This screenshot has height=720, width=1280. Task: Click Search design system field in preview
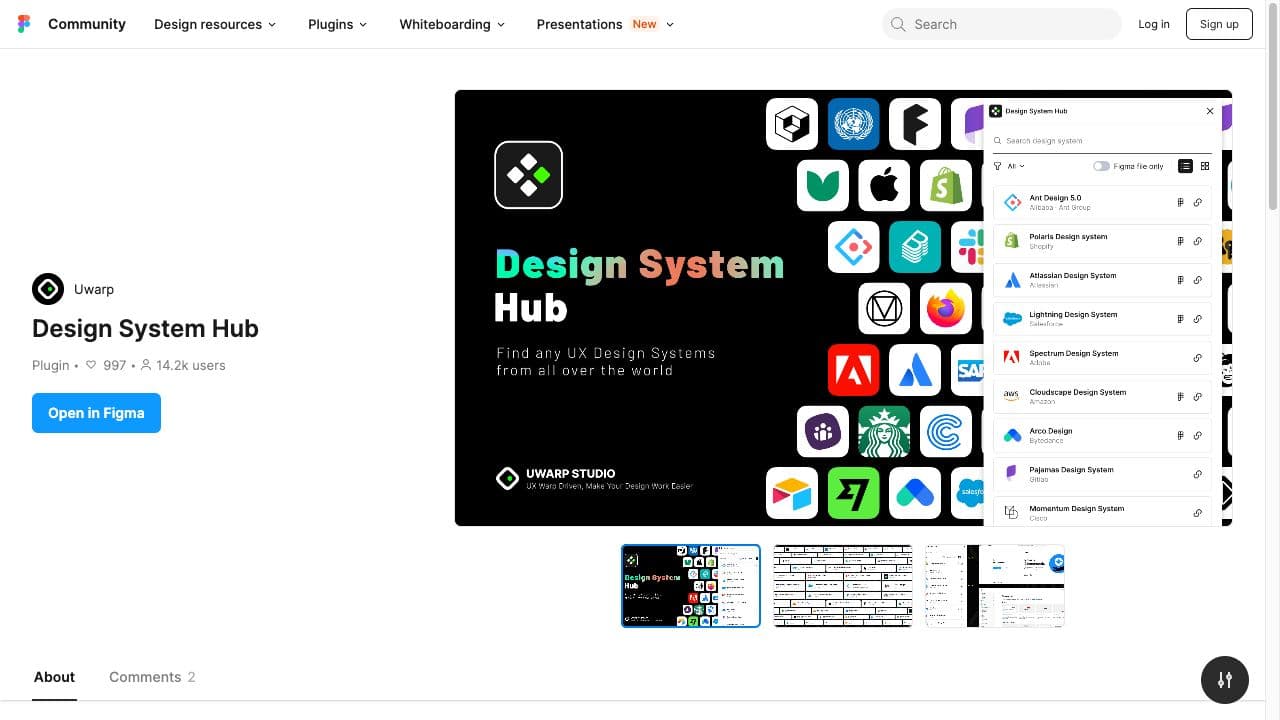point(1100,141)
